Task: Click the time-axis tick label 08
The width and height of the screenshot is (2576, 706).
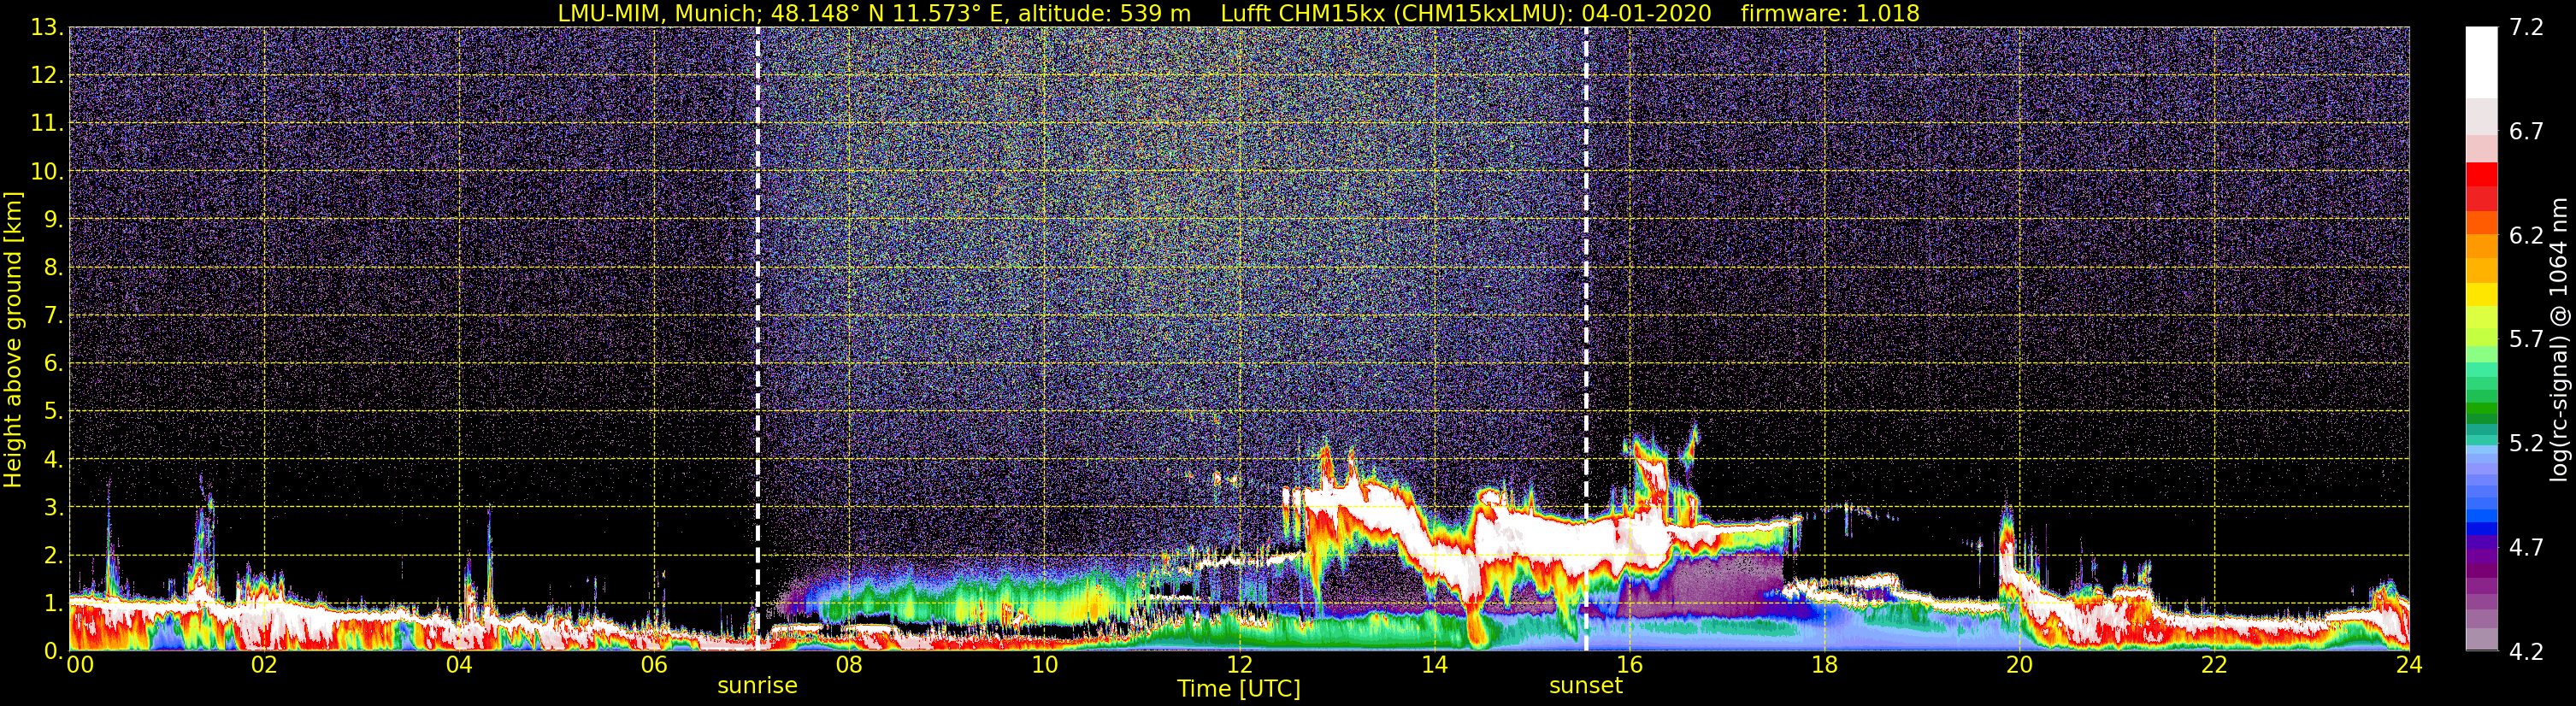Action: pyautogui.click(x=849, y=666)
